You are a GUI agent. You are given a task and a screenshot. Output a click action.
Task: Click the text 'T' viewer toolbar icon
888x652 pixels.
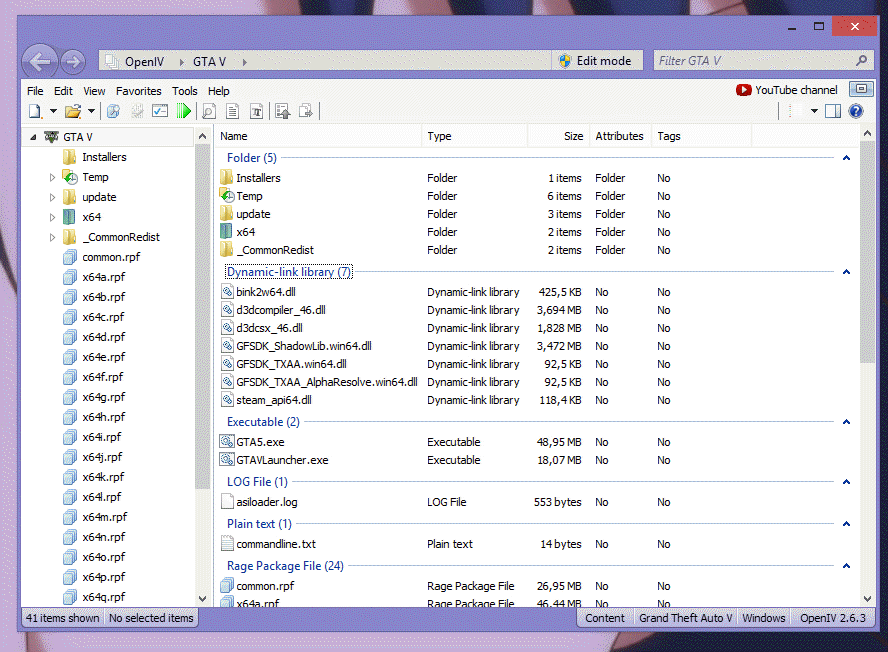pos(256,111)
